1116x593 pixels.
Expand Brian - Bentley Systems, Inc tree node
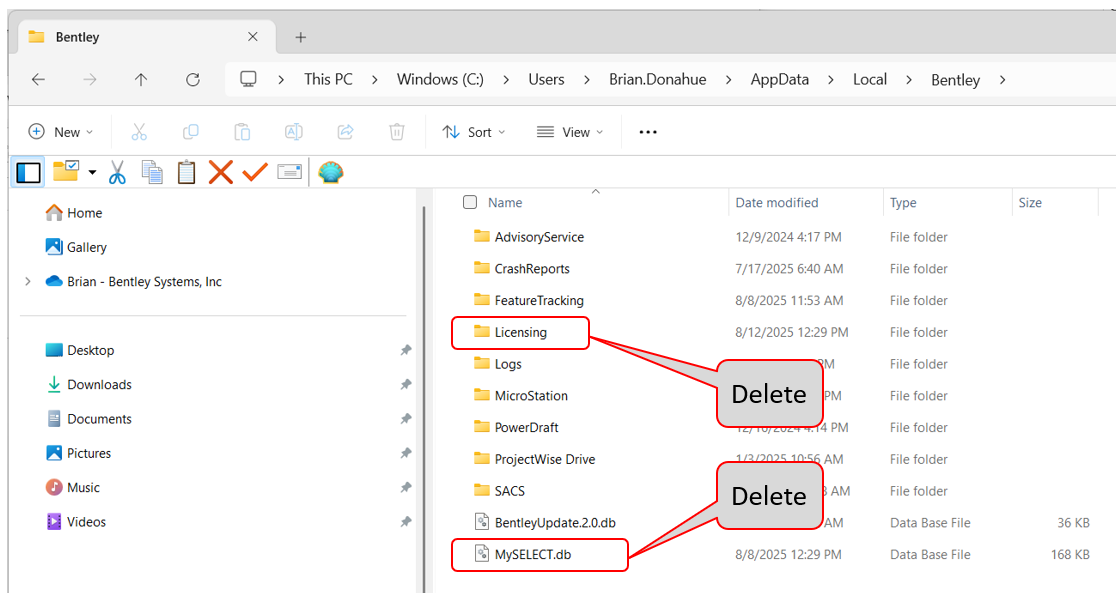pos(28,282)
